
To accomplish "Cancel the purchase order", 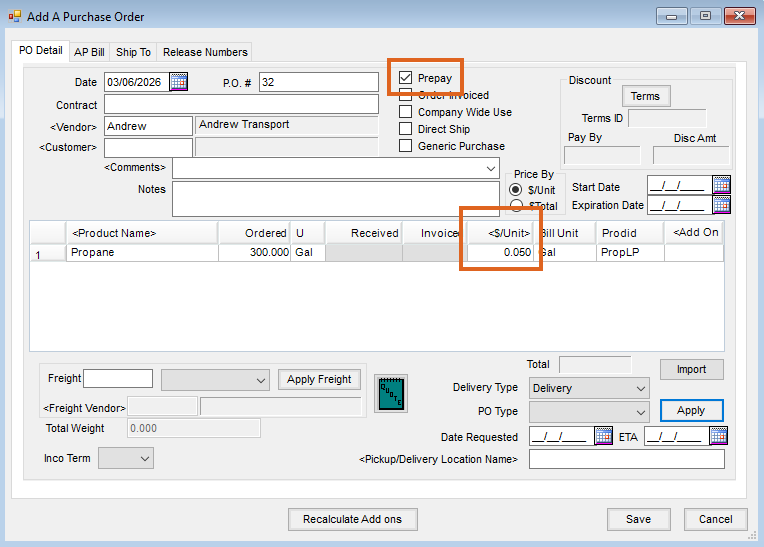I will [715, 519].
